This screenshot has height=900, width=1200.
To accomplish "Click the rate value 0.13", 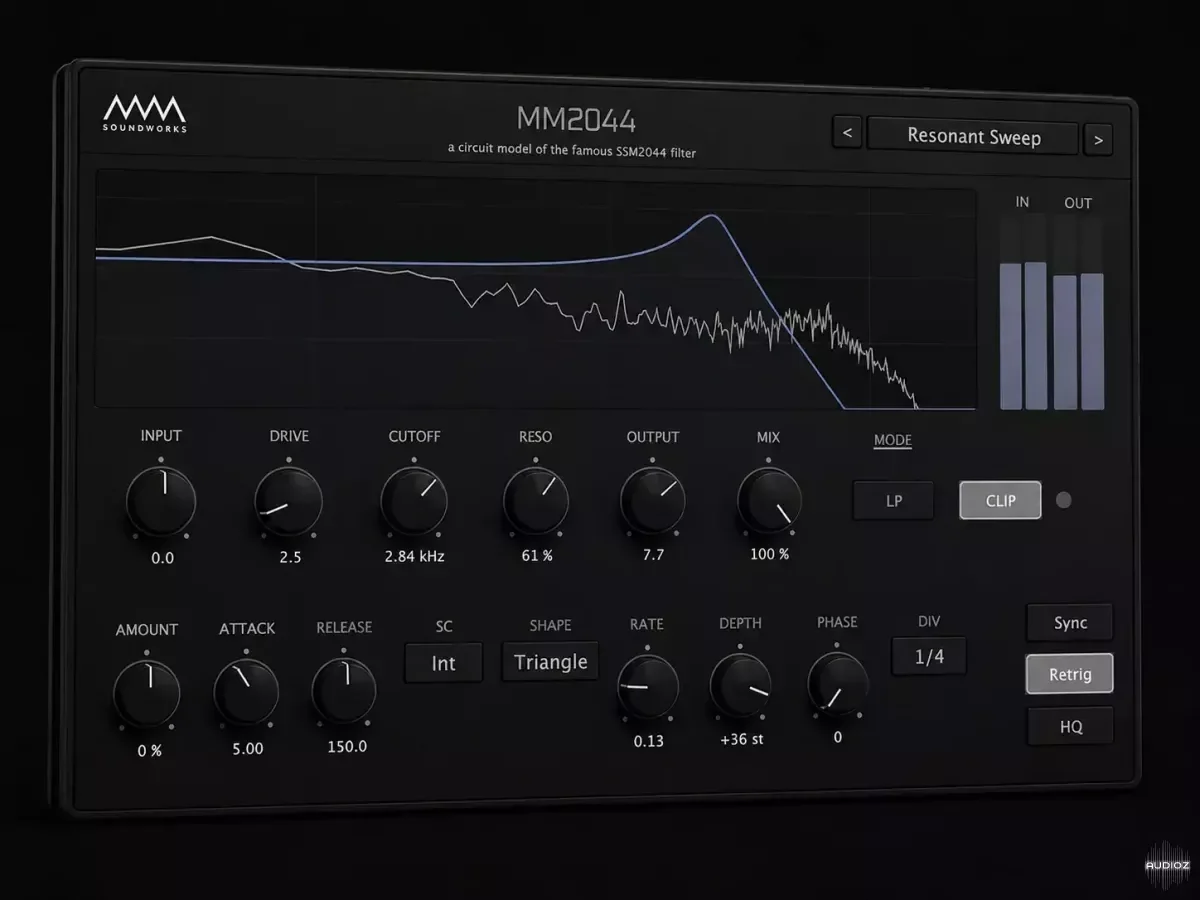I will click(648, 741).
